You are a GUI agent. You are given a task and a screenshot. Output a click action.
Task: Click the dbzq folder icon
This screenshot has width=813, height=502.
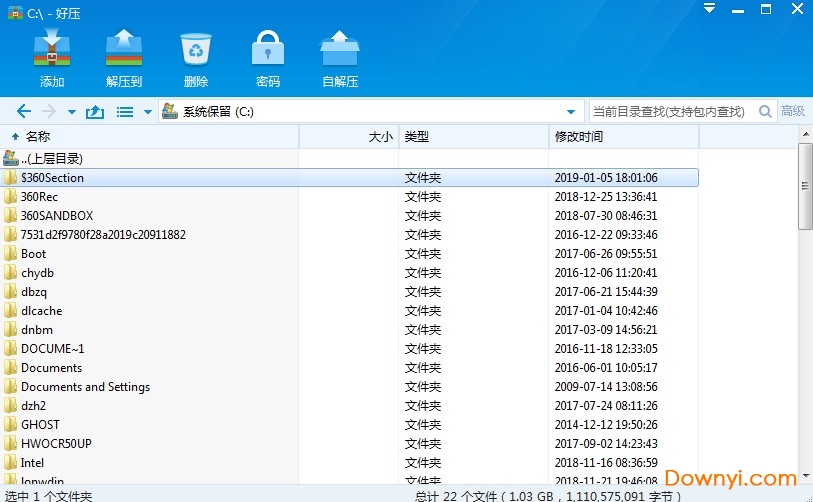10,292
